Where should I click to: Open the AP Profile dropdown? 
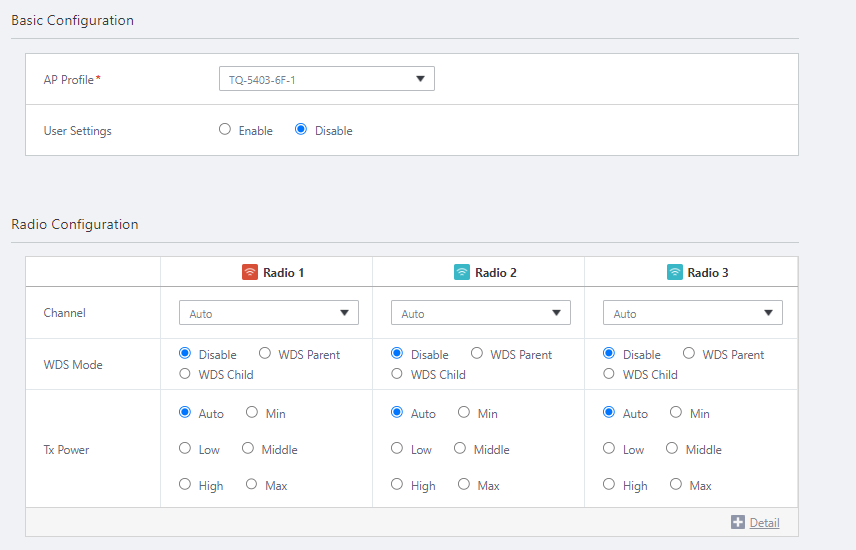(326, 79)
